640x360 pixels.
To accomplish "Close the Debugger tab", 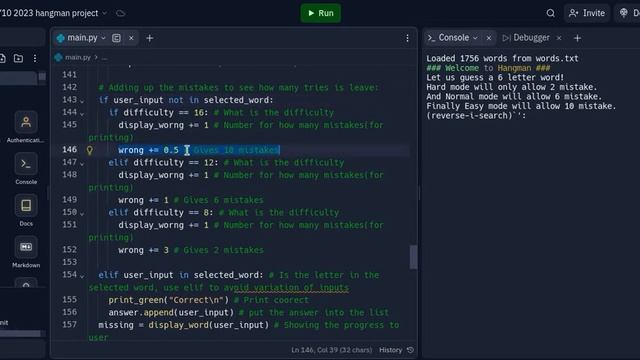I will coord(559,38).
